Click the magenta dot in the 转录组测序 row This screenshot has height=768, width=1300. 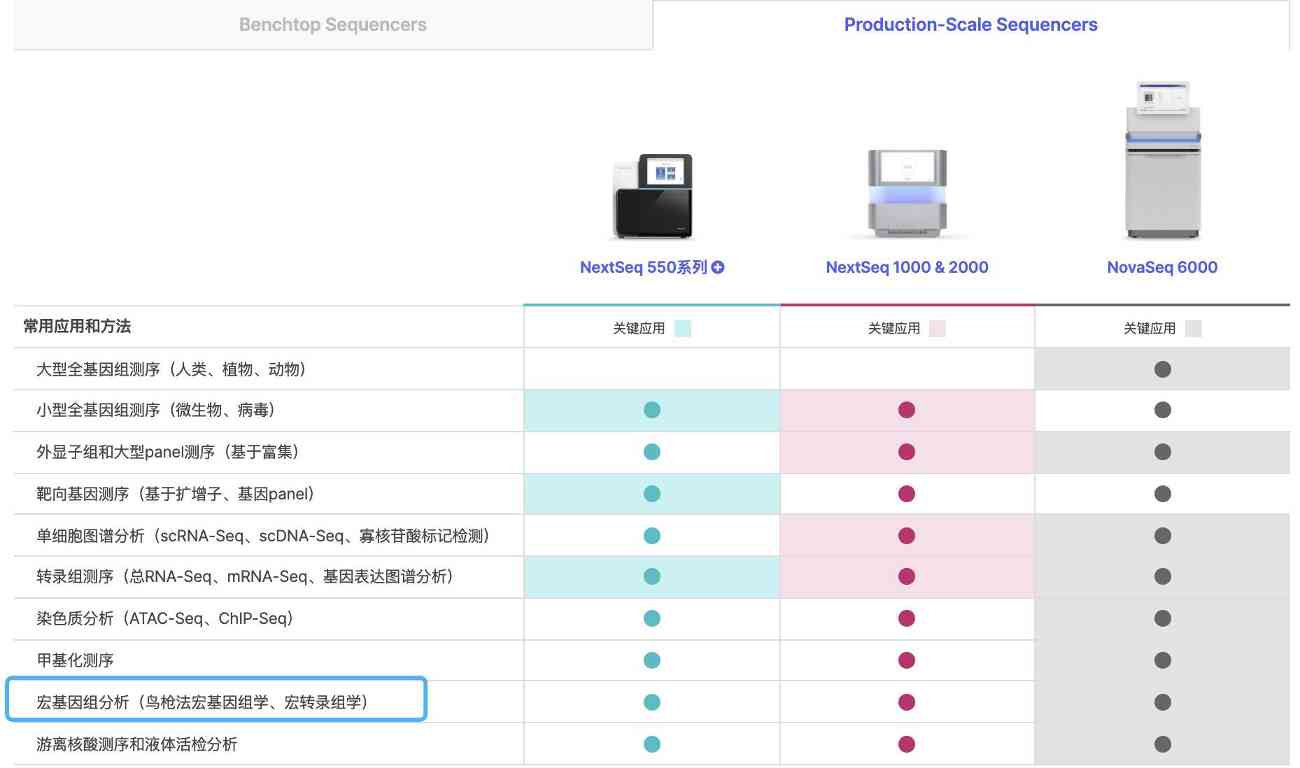tap(907, 577)
